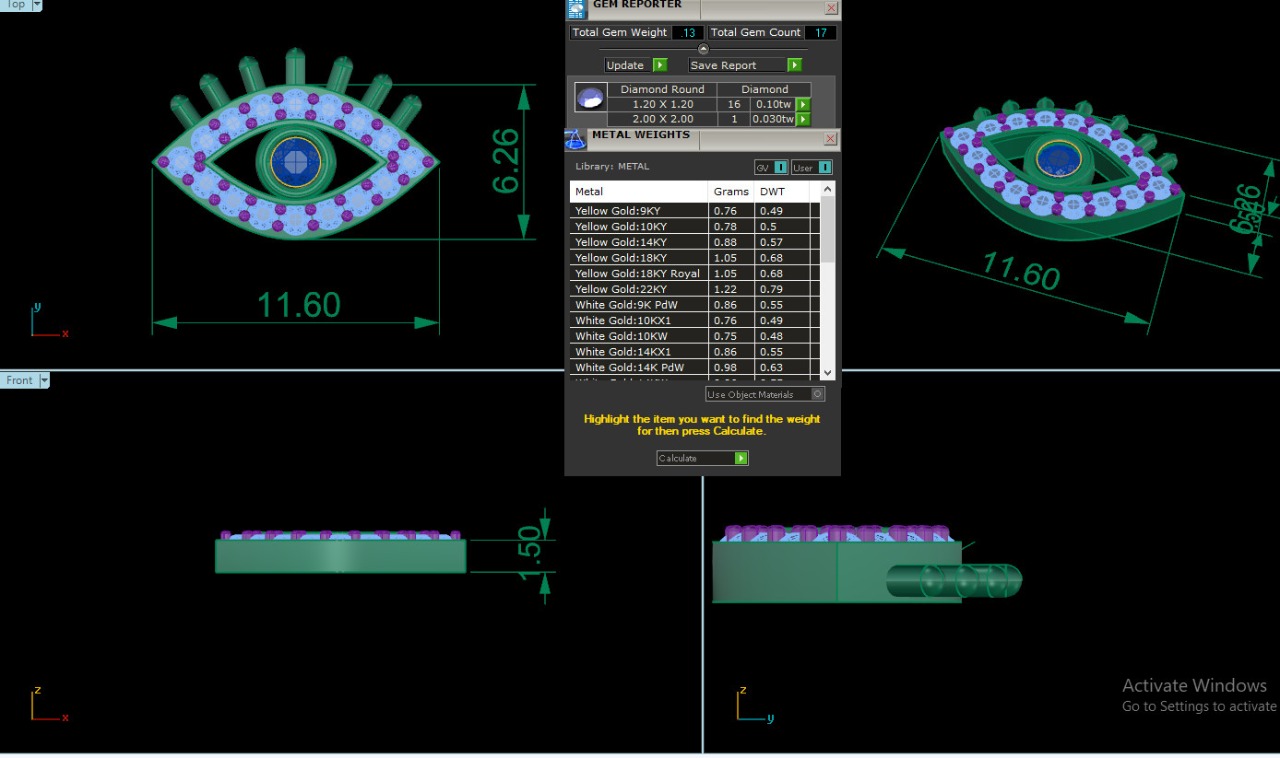Click the Metal Weights scale icon
This screenshot has height=758, width=1280.
point(575,139)
